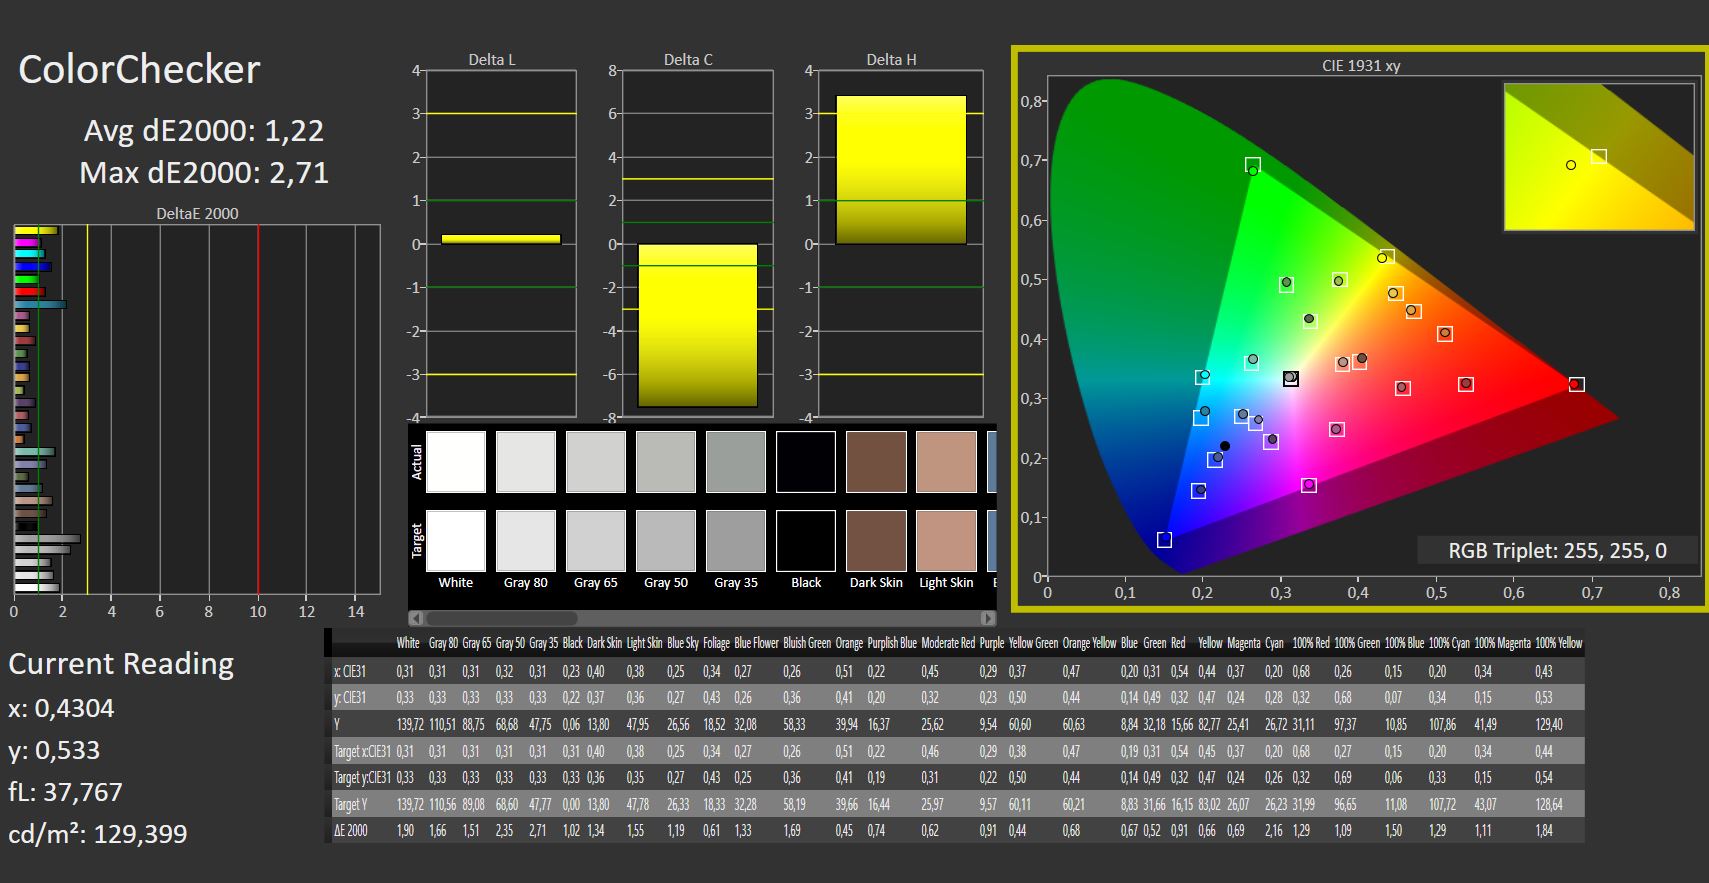Viewport: 1709px width, 883px height.
Task: Select the Target Gray 50 swatch
Action: pos(666,541)
